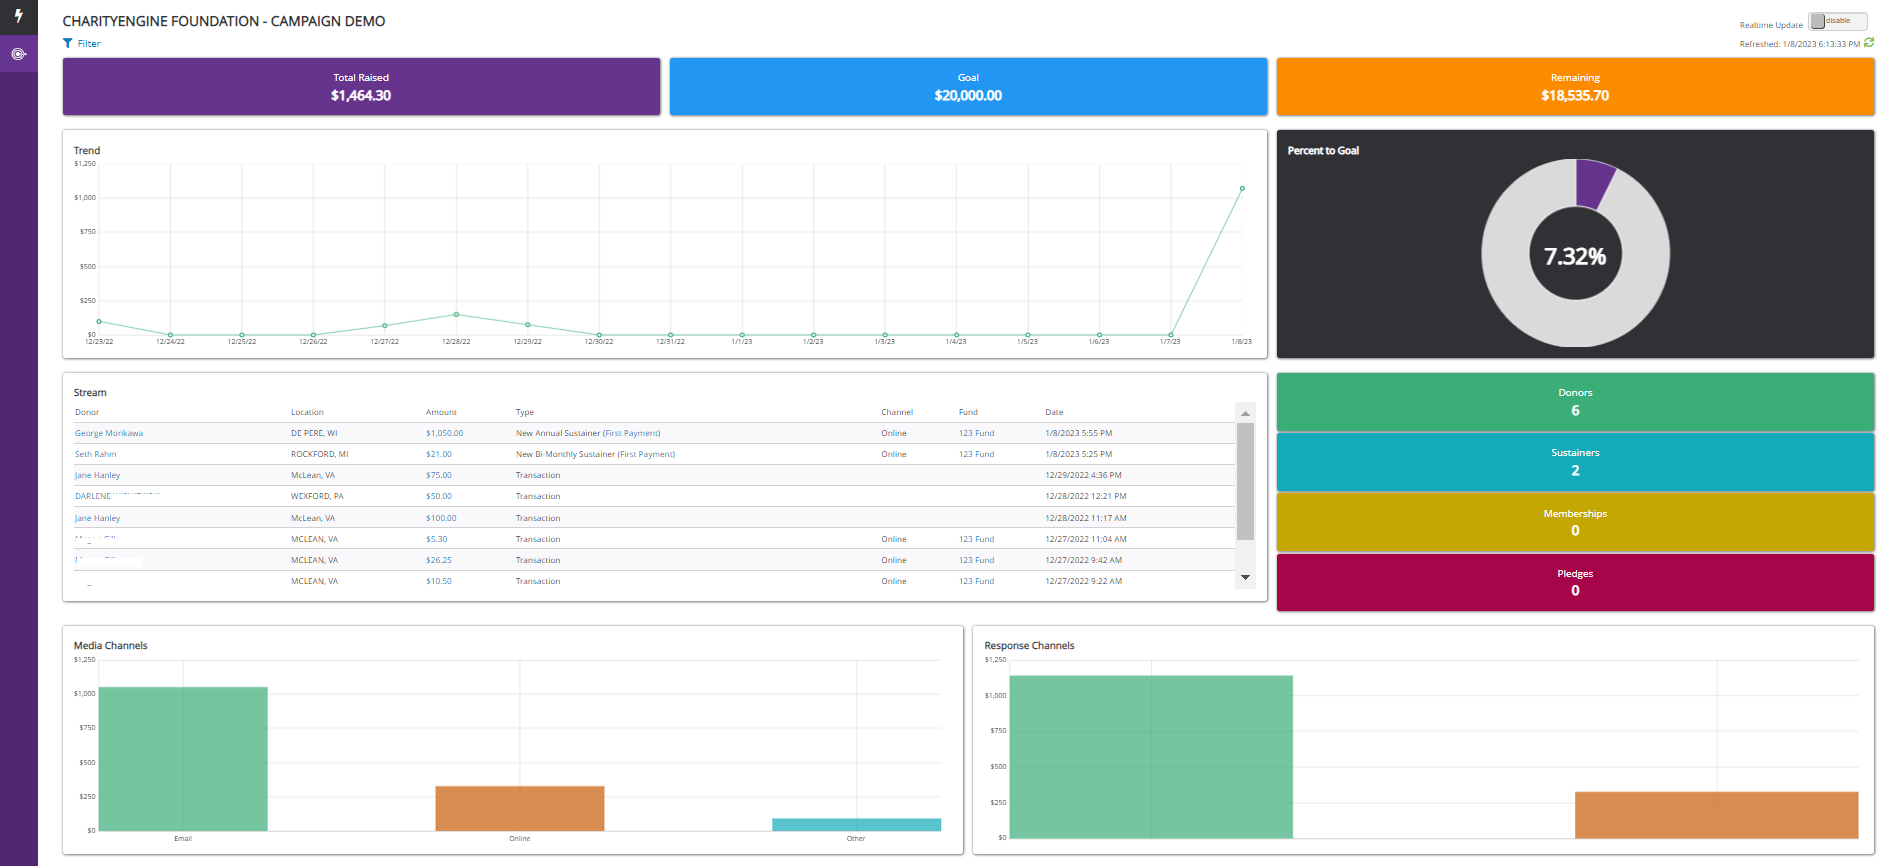Click the Amount column header

[441, 412]
